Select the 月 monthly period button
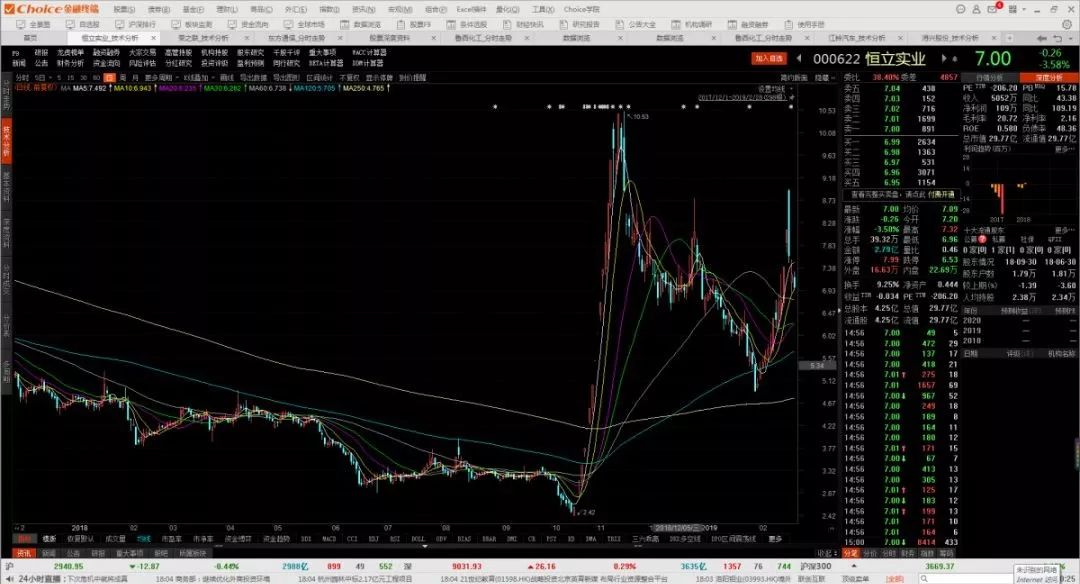Viewport: 1080px width, 584px height. click(135, 78)
